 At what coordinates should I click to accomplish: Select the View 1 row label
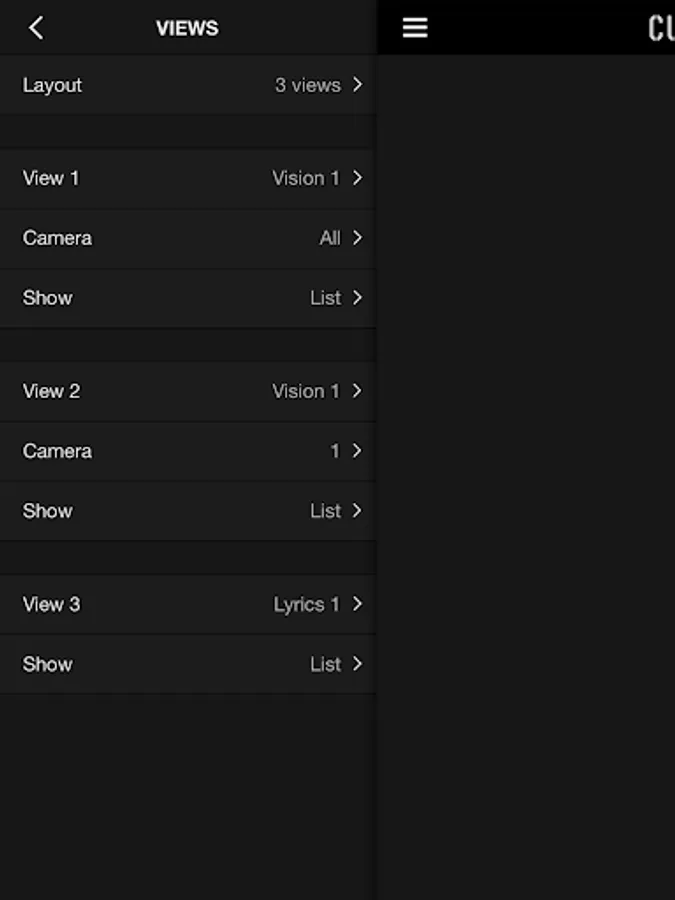(51, 178)
